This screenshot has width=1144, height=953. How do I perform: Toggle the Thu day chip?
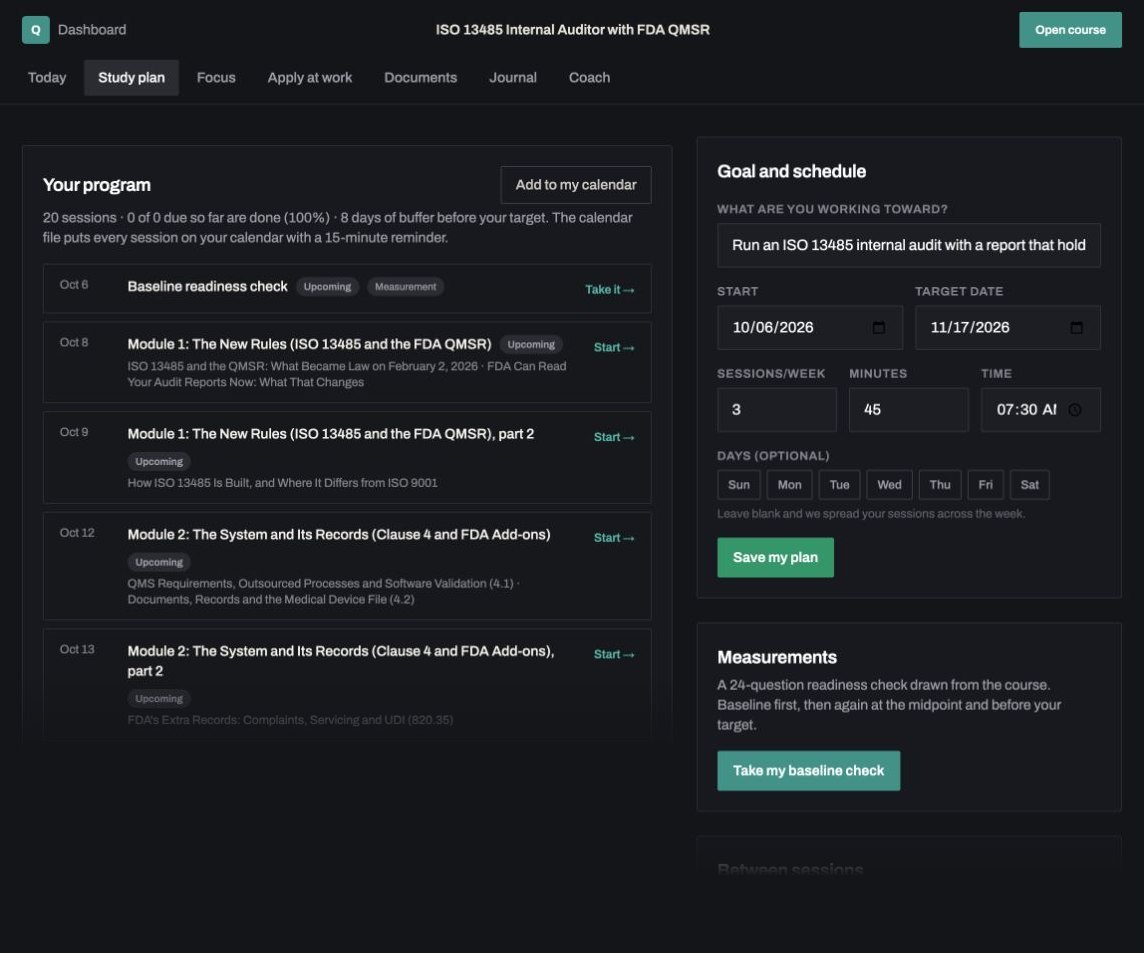pyautogui.click(x=940, y=485)
